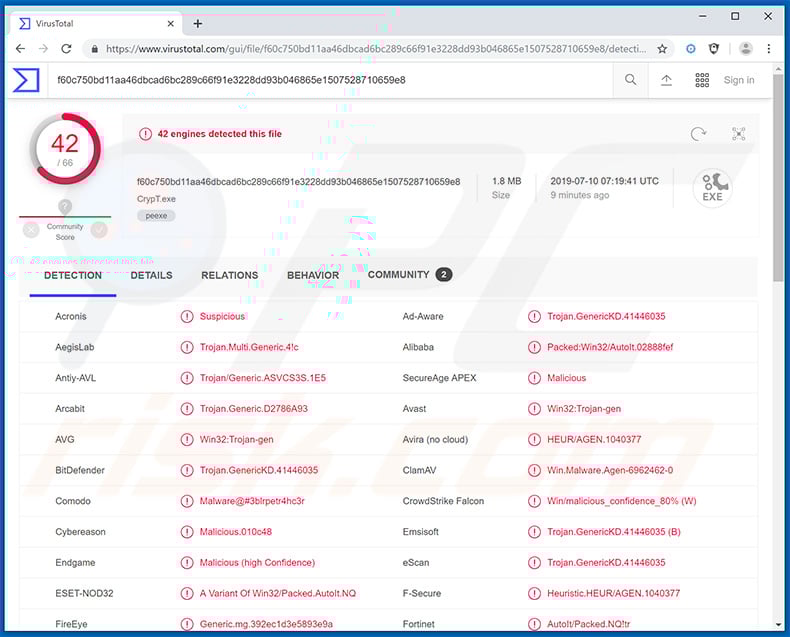Image resolution: width=790 pixels, height=637 pixels.
Task: Click the 2019-07-10 07:19:41 UTC timestamp
Action: pyautogui.click(x=605, y=181)
